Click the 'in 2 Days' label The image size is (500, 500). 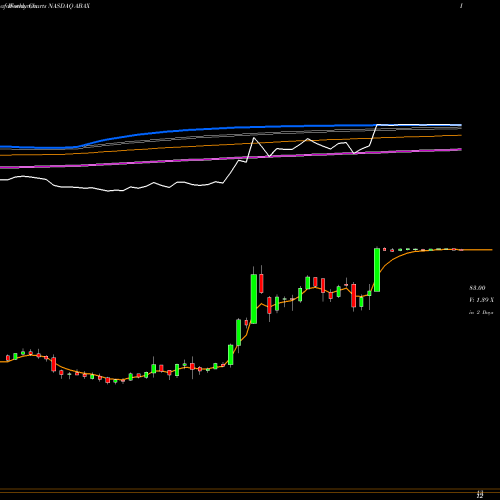(x=481, y=313)
